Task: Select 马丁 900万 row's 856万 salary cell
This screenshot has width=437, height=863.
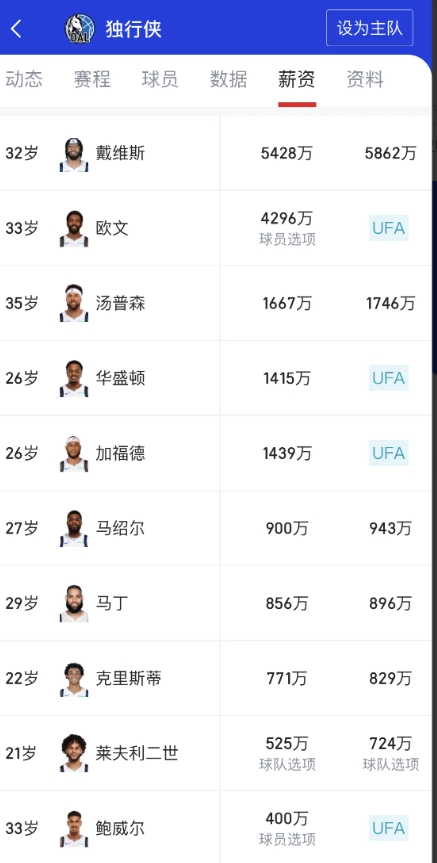Action: click(287, 604)
